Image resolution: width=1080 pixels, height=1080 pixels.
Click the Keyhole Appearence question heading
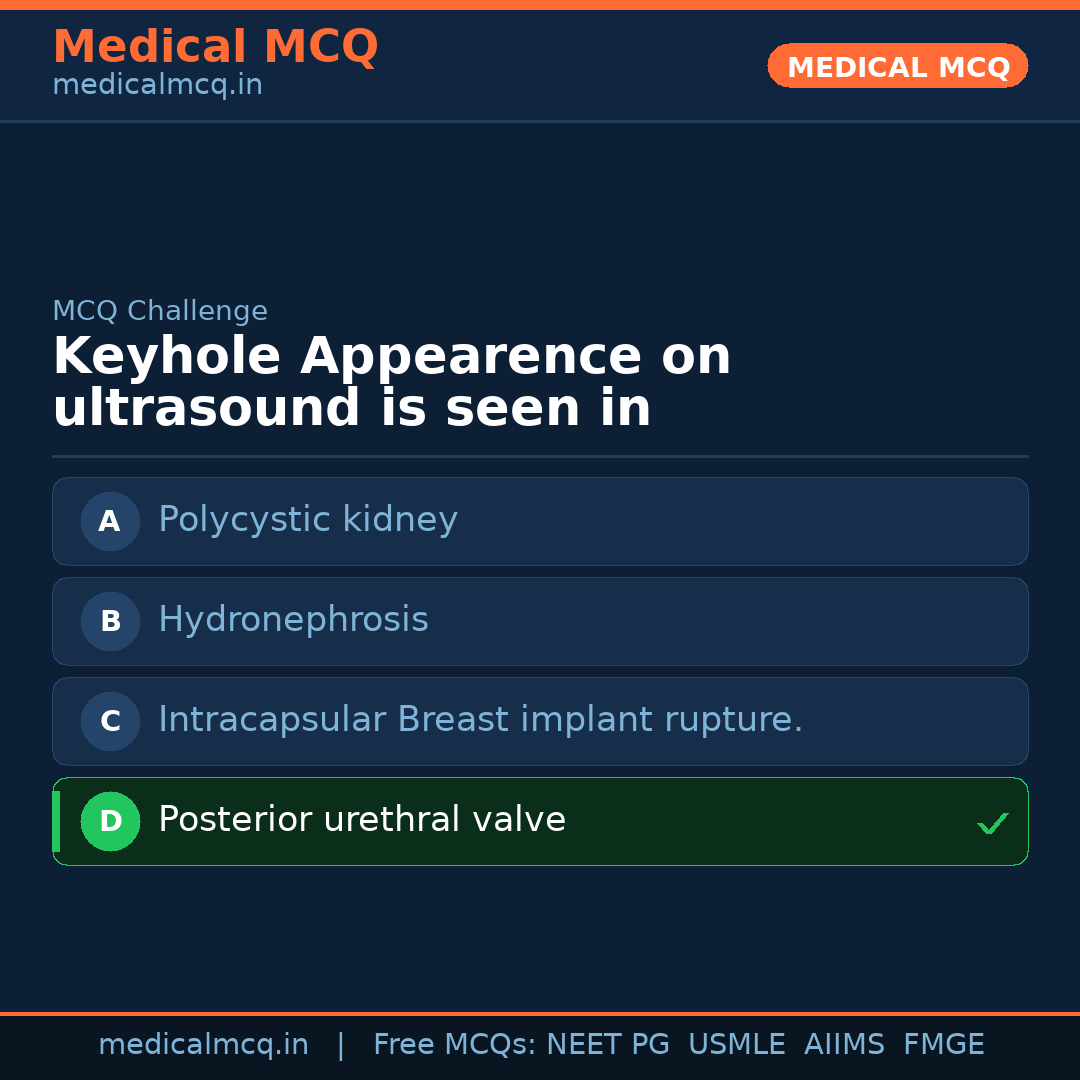[x=391, y=383]
